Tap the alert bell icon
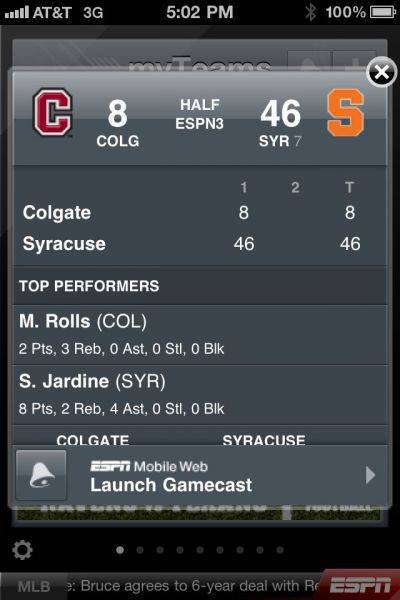Screen dimensions: 400x600 click(41, 475)
